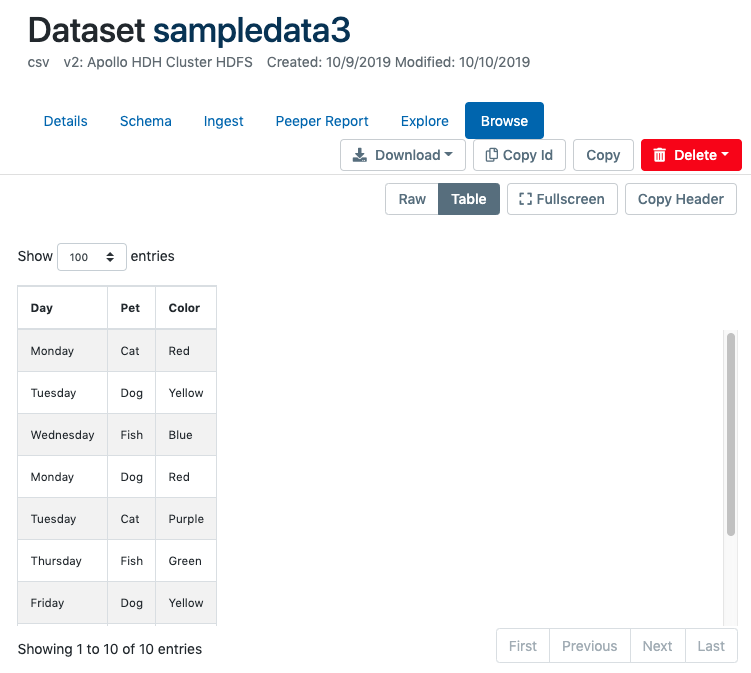Click the plain Copy button

pyautogui.click(x=603, y=155)
